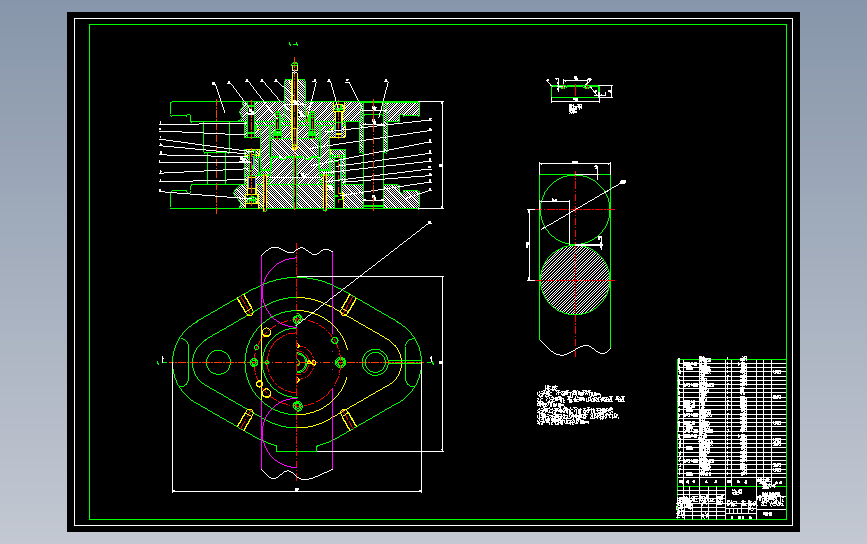Select the hatched circle in strip layout
The height and width of the screenshot is (544, 867).
[575, 280]
